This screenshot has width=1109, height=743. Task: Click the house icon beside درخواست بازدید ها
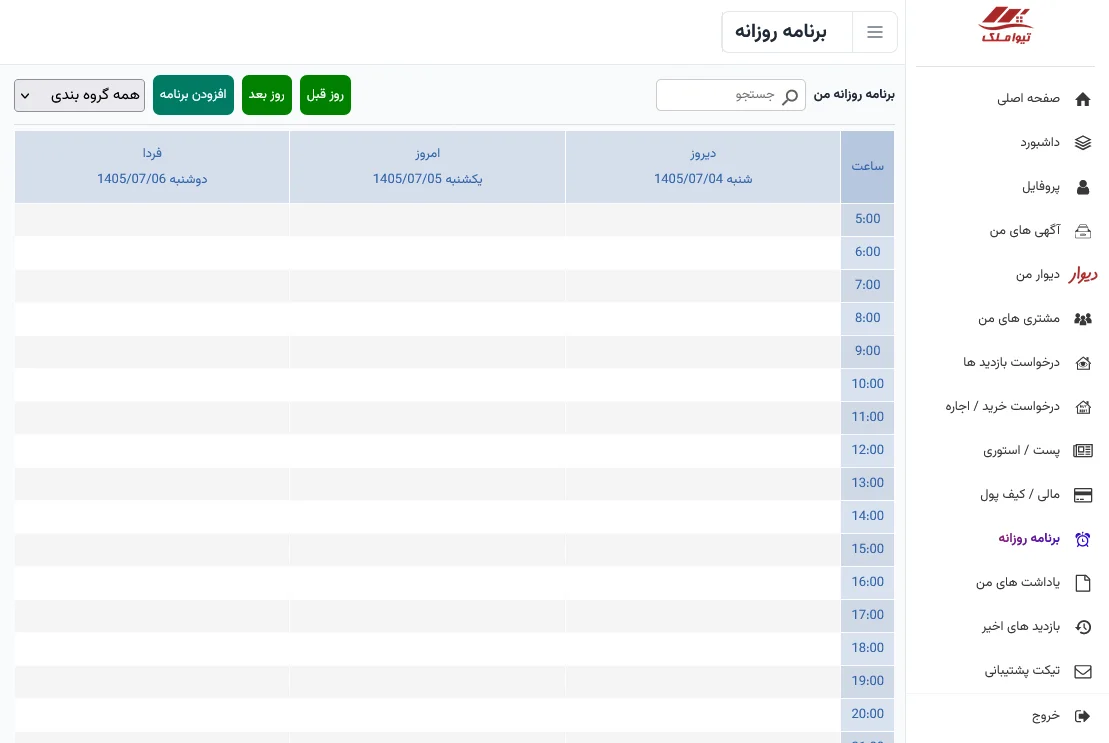(1083, 363)
